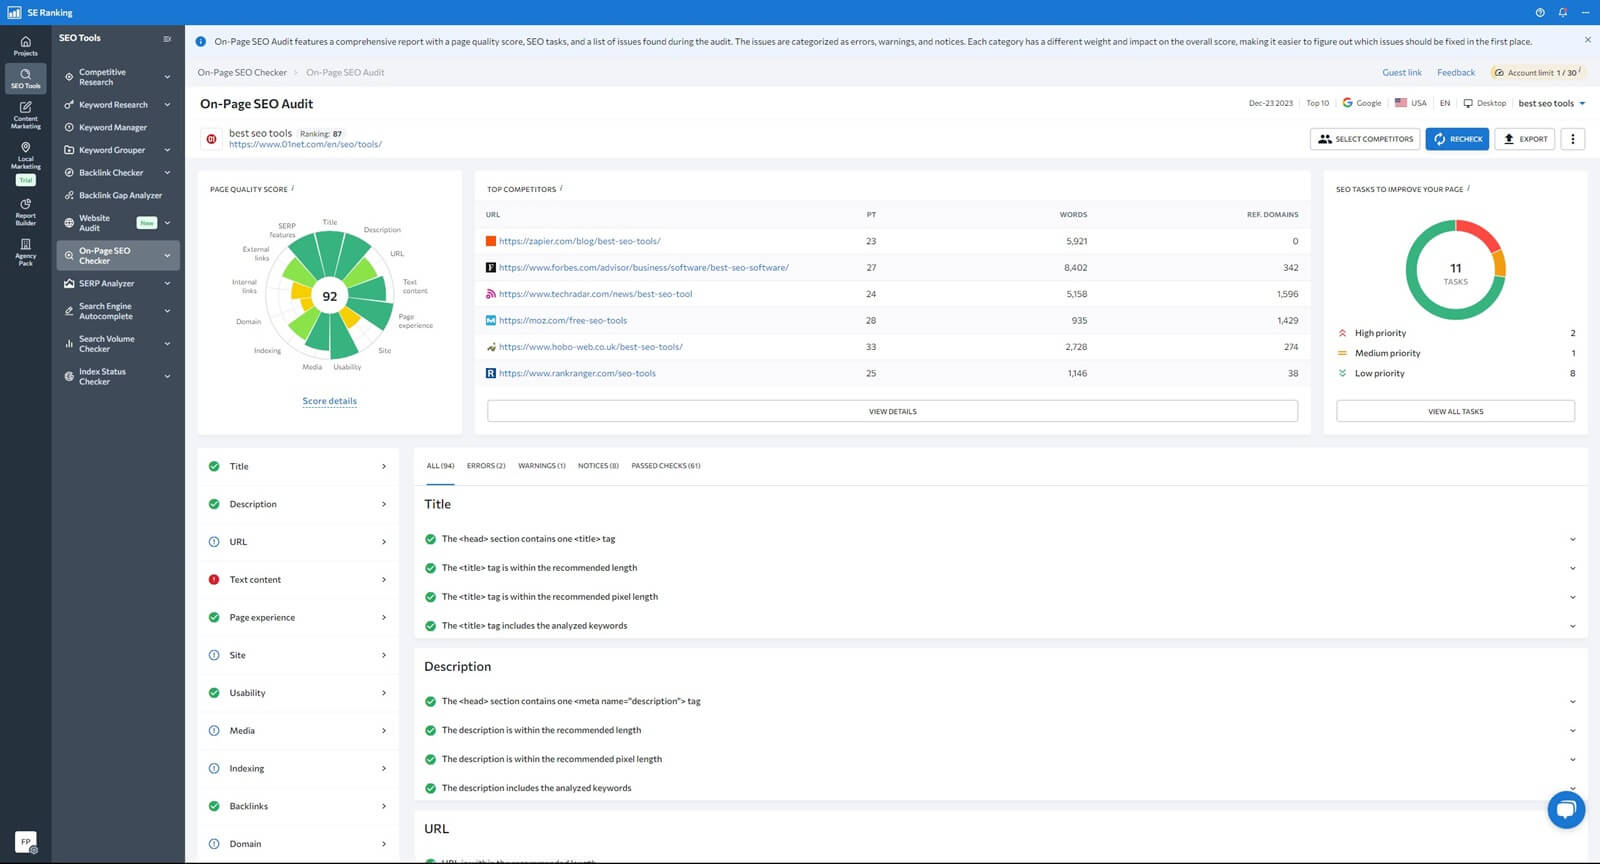Click the EXPORT button

[1525, 139]
